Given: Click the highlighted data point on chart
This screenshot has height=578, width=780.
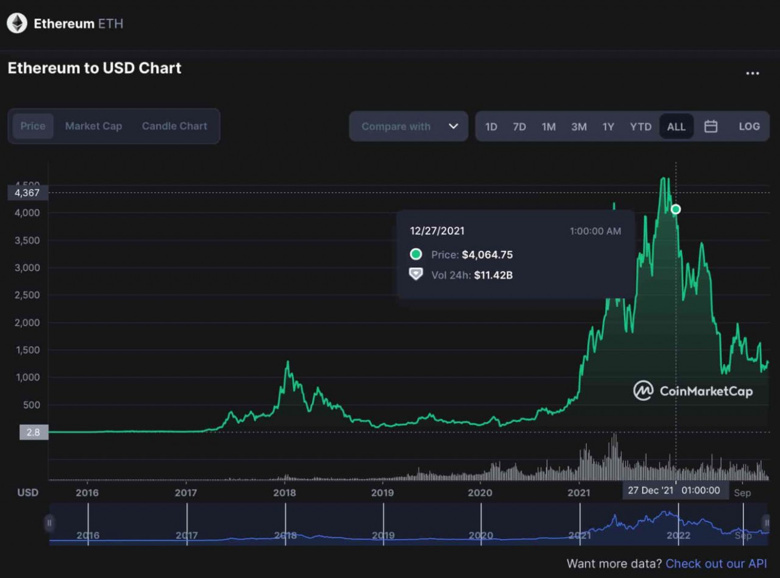Looking at the screenshot, I should point(676,209).
